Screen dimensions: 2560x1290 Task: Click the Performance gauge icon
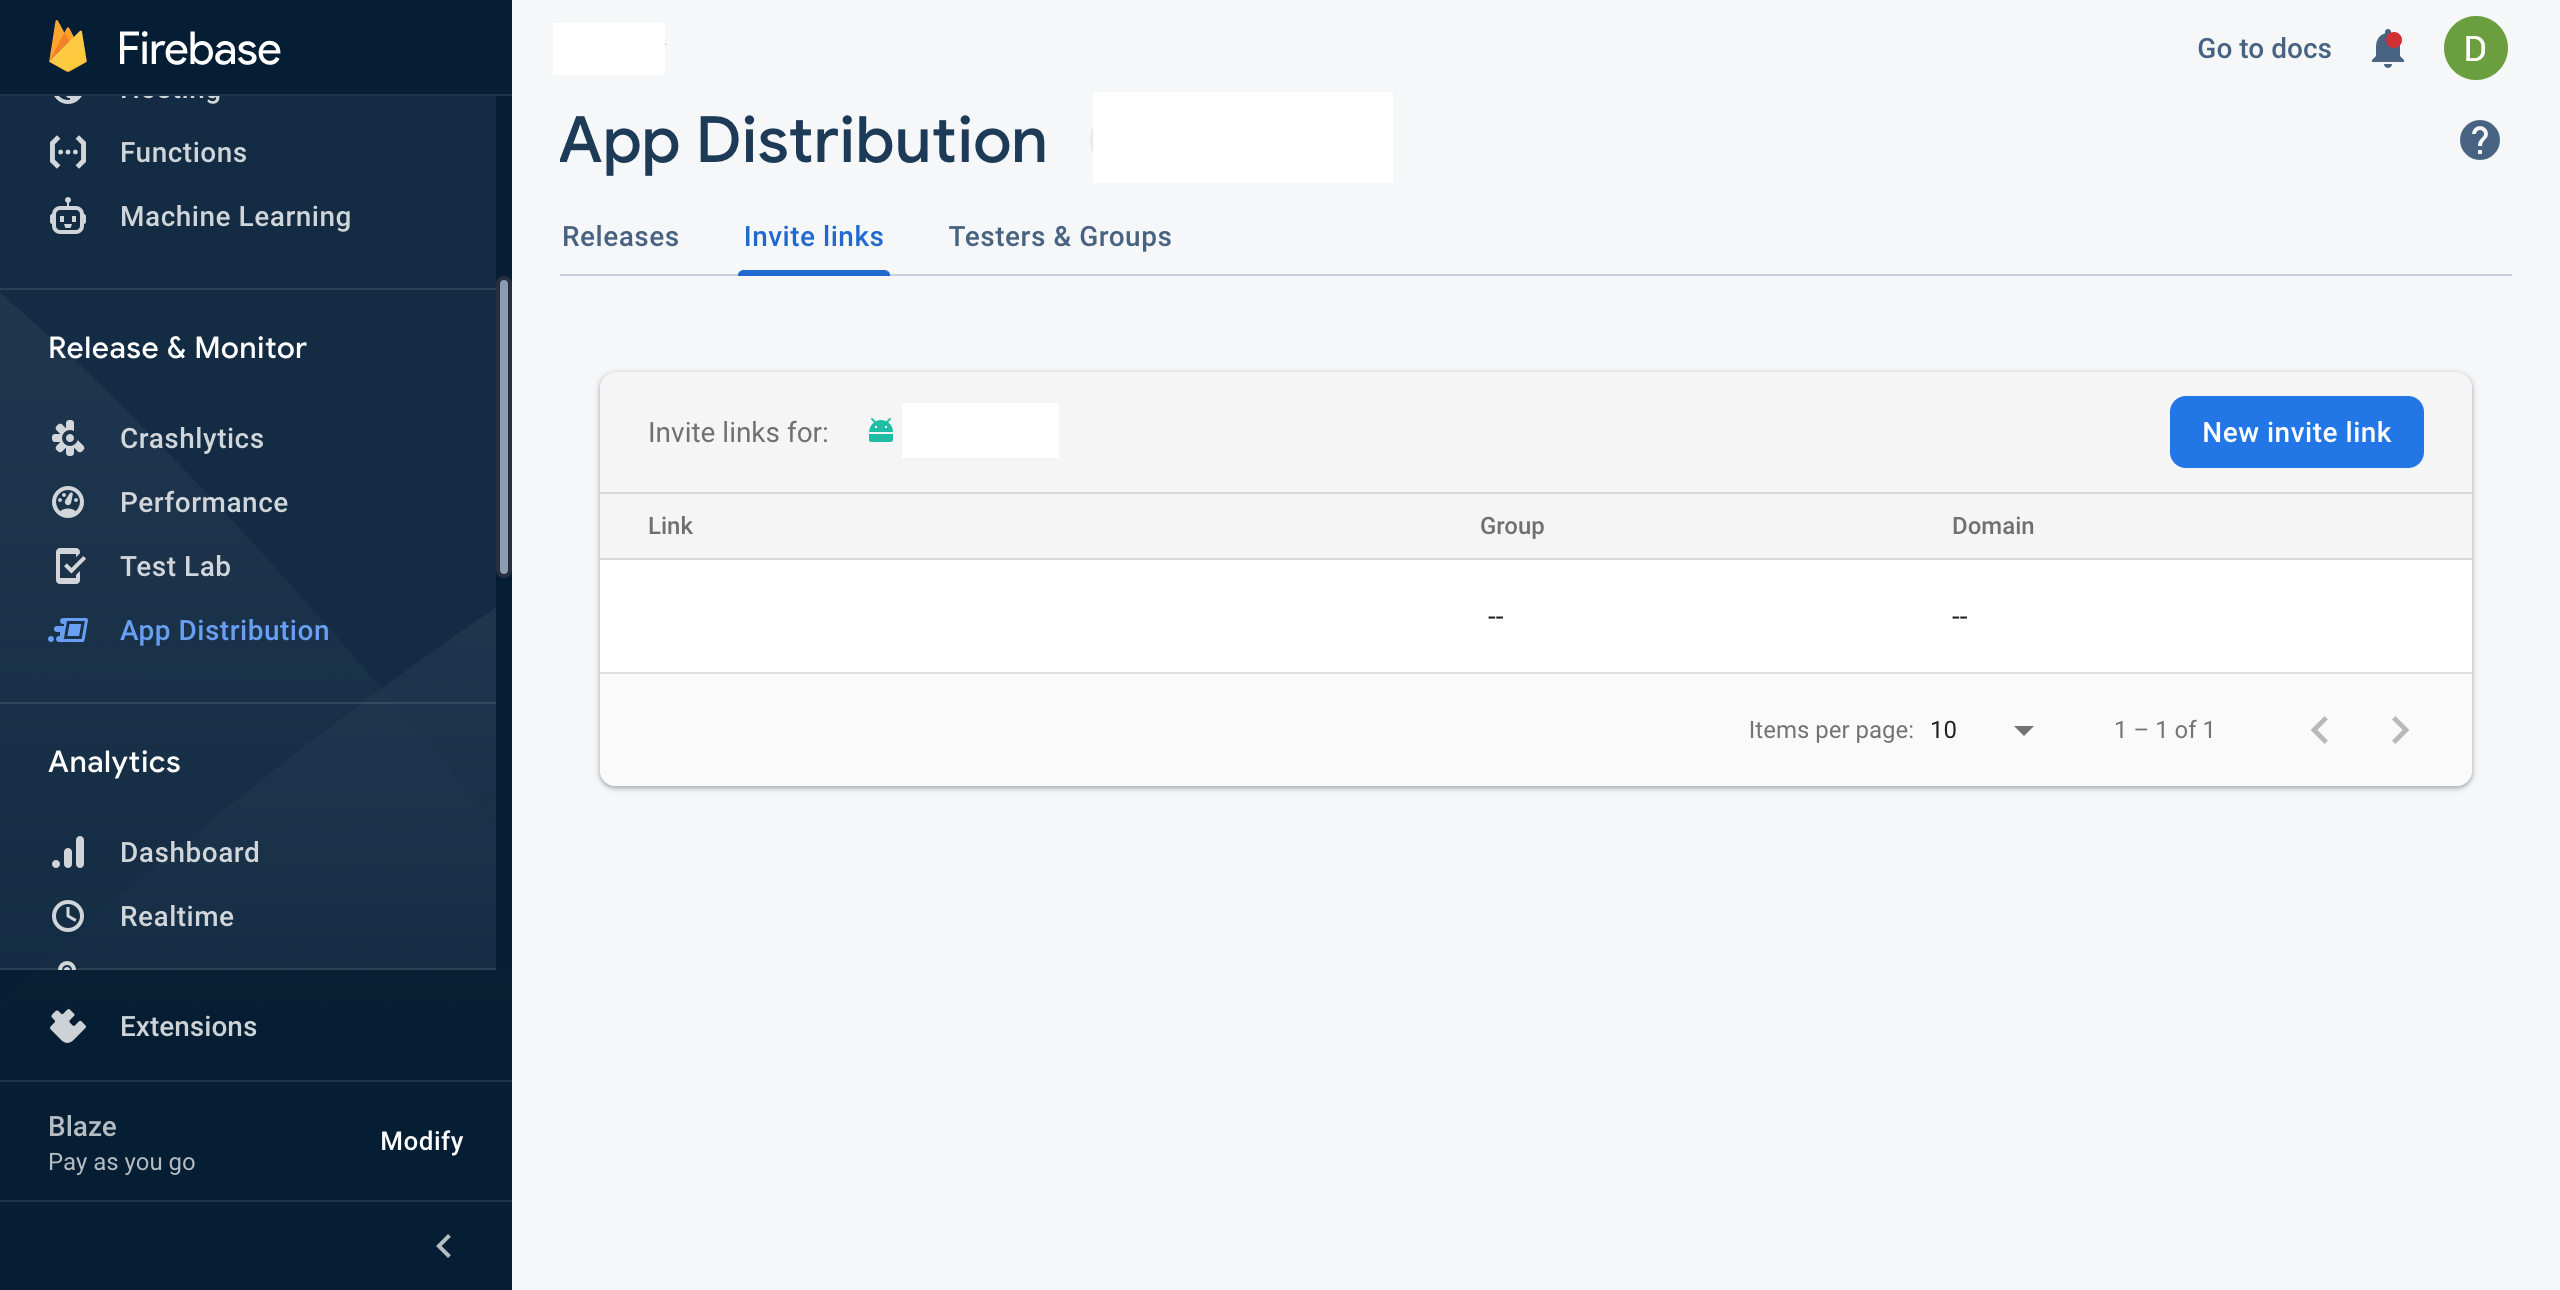click(x=68, y=502)
